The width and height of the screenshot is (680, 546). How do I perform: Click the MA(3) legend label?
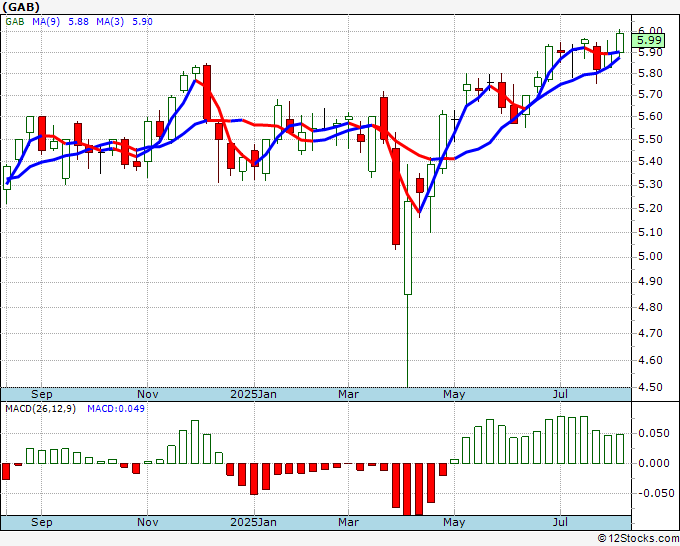(110, 22)
